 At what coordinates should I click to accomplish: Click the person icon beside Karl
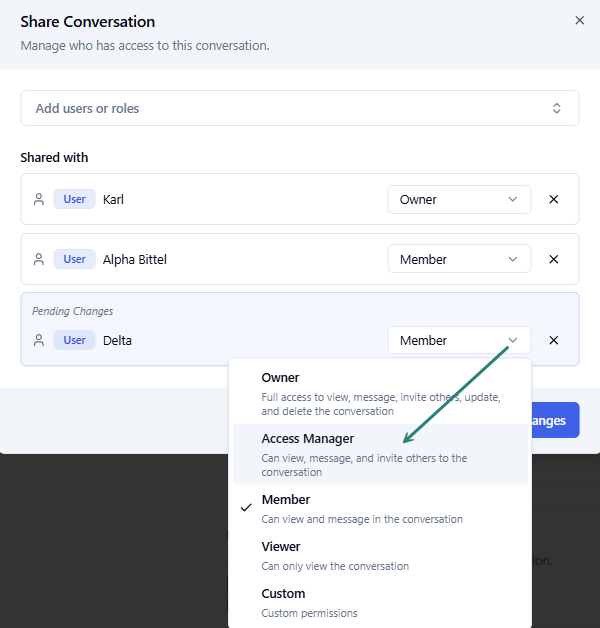point(39,199)
